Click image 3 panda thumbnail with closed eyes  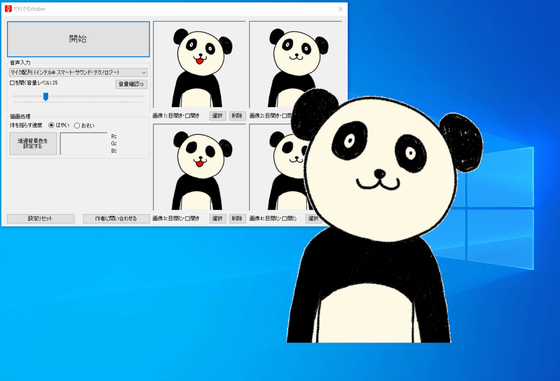[x=200, y=167]
